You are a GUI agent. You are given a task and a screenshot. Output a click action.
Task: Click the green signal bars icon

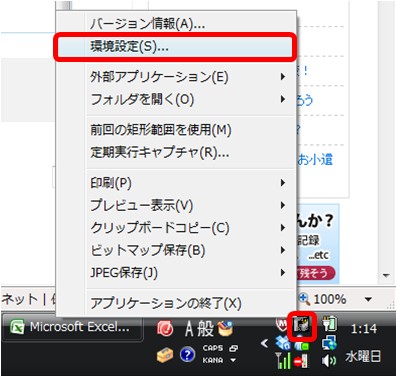coord(284,361)
